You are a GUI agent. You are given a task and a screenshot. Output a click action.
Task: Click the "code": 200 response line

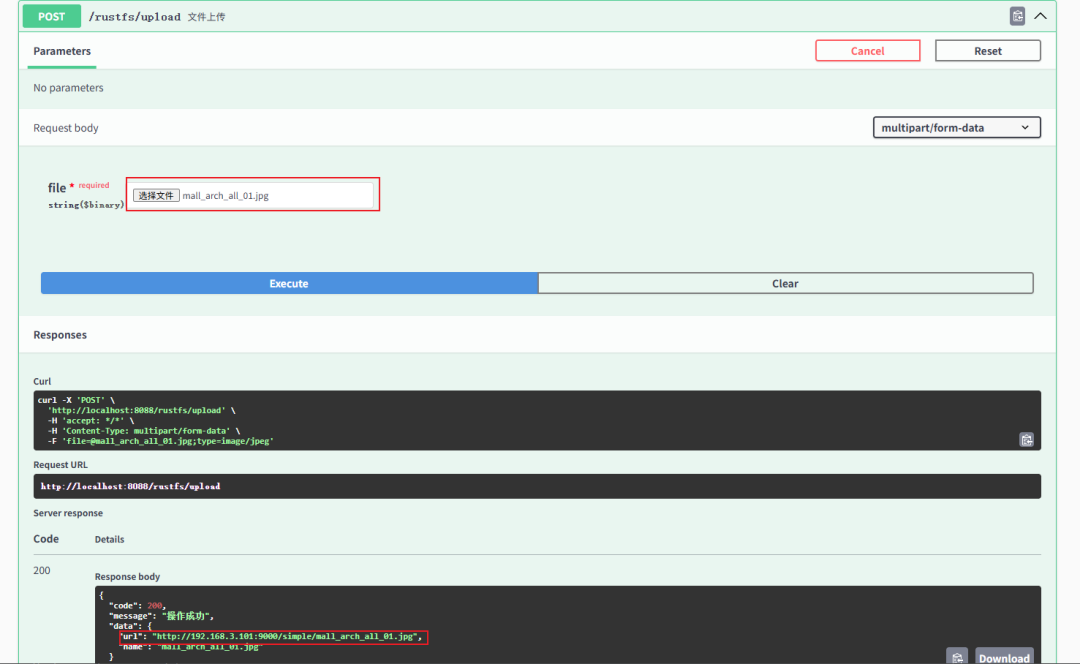137,605
